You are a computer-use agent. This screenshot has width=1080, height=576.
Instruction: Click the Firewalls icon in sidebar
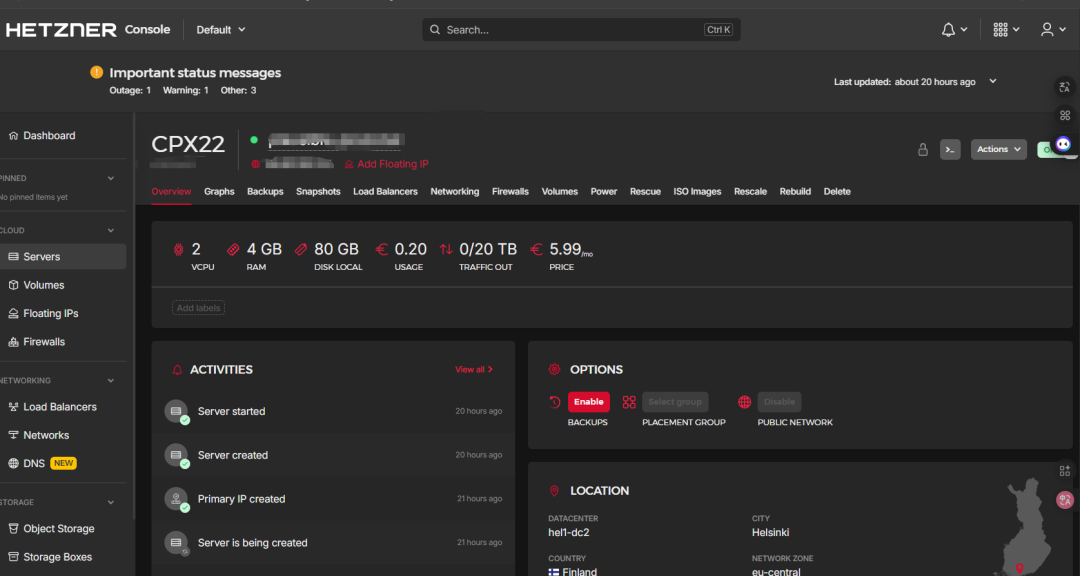coord(13,342)
